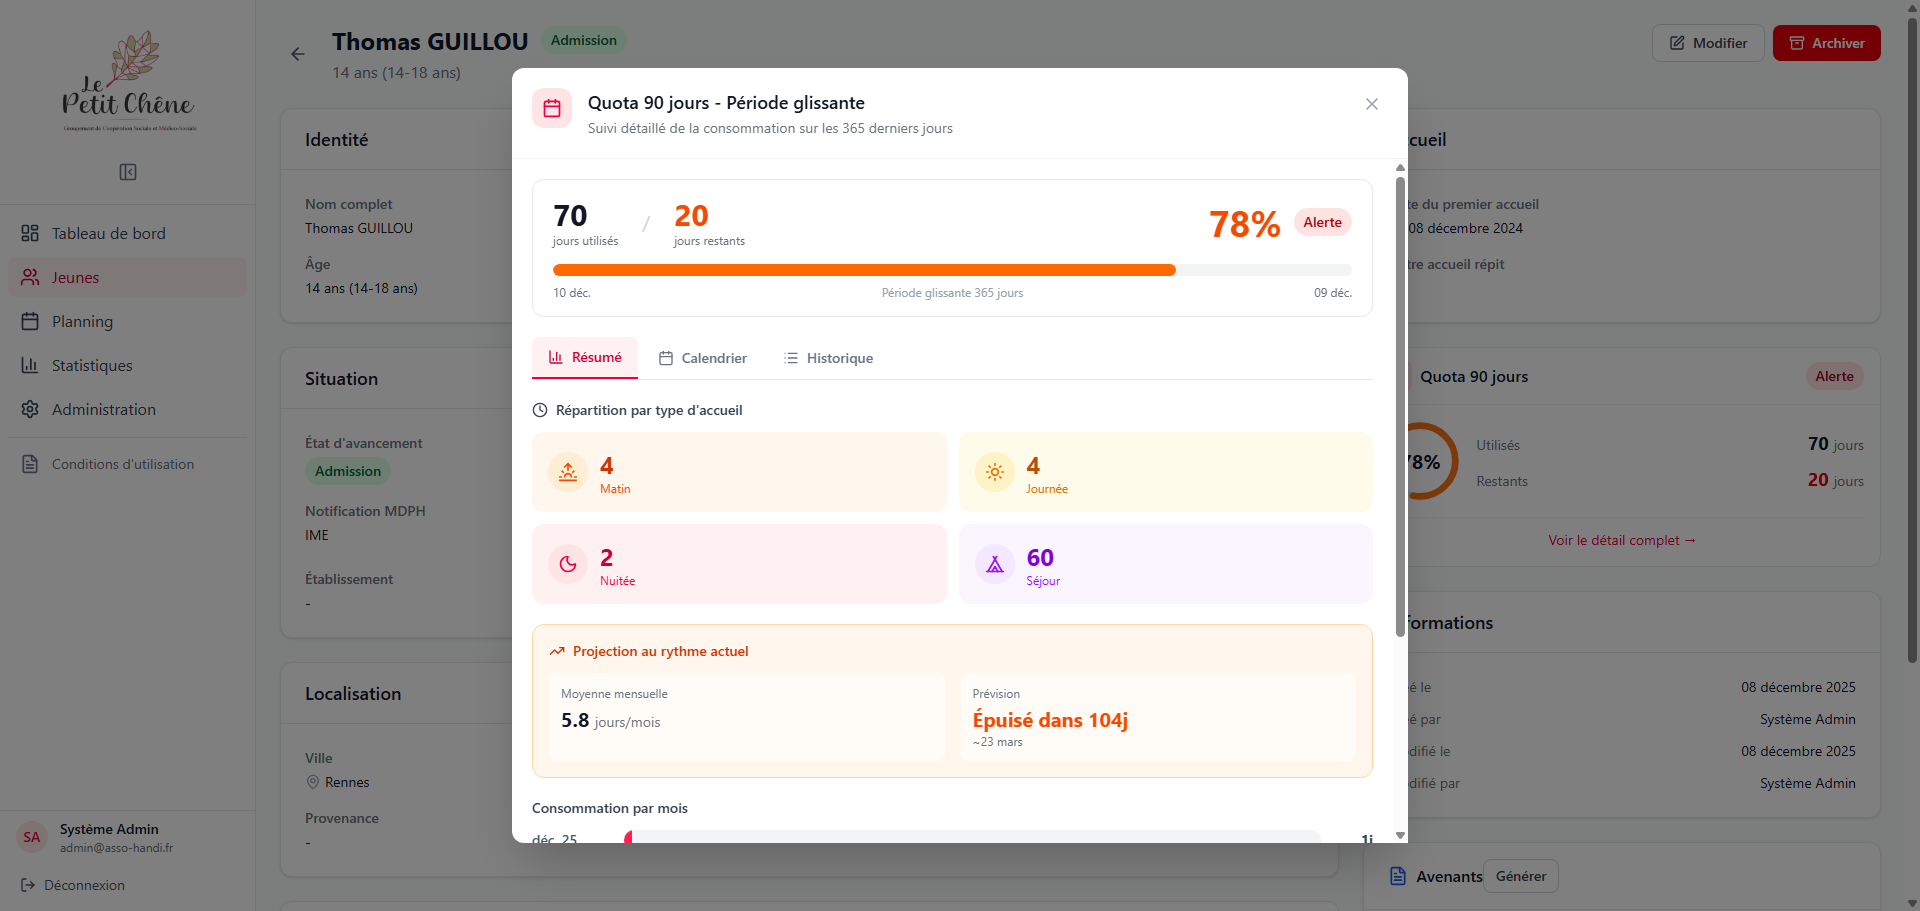The height and width of the screenshot is (911, 1920).
Task: Open Voir le détail complet link
Action: 1622,540
